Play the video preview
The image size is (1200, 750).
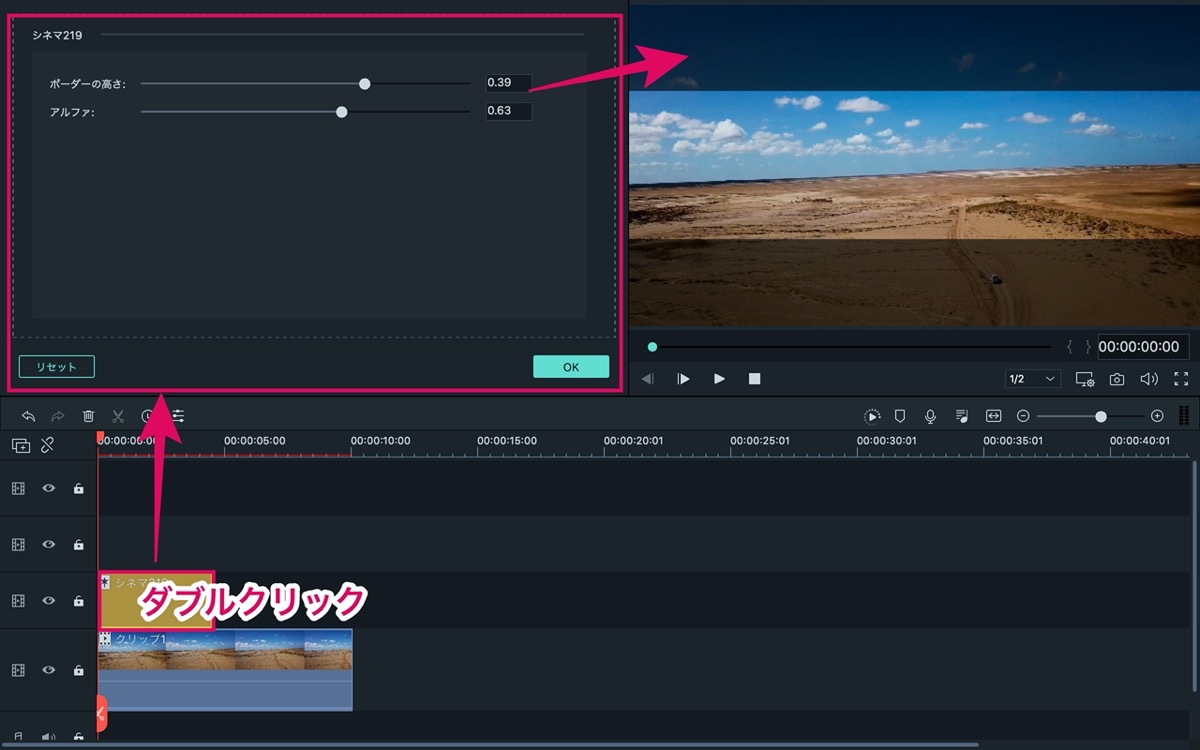pos(719,379)
